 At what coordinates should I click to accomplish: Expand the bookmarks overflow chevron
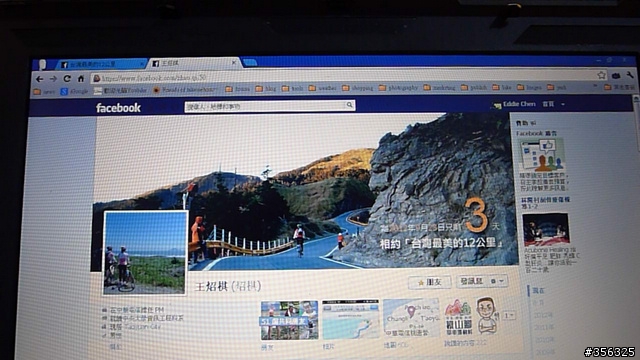(x=595, y=87)
